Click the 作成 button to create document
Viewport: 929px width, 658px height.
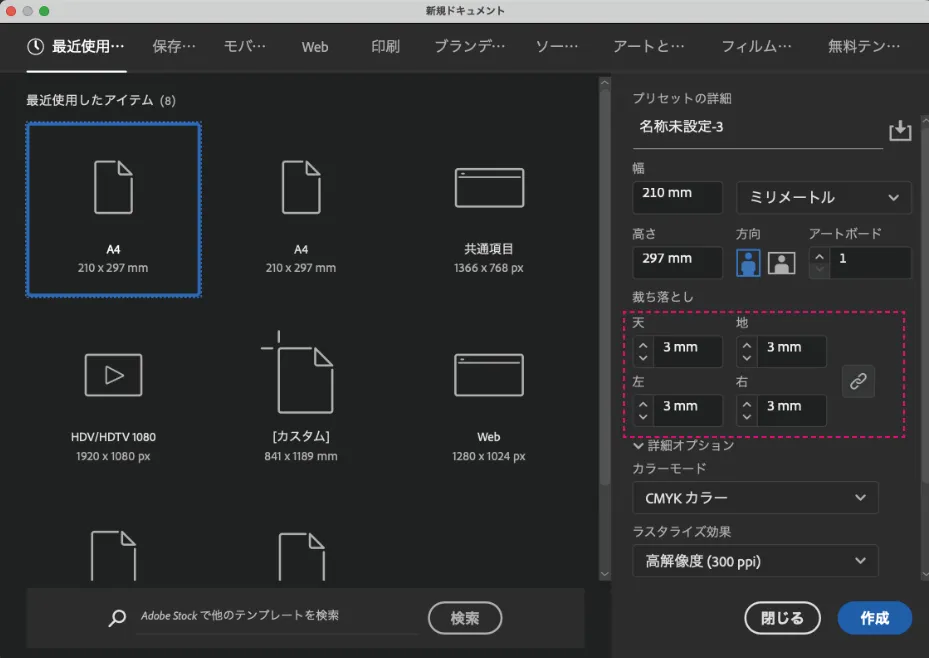[874, 618]
